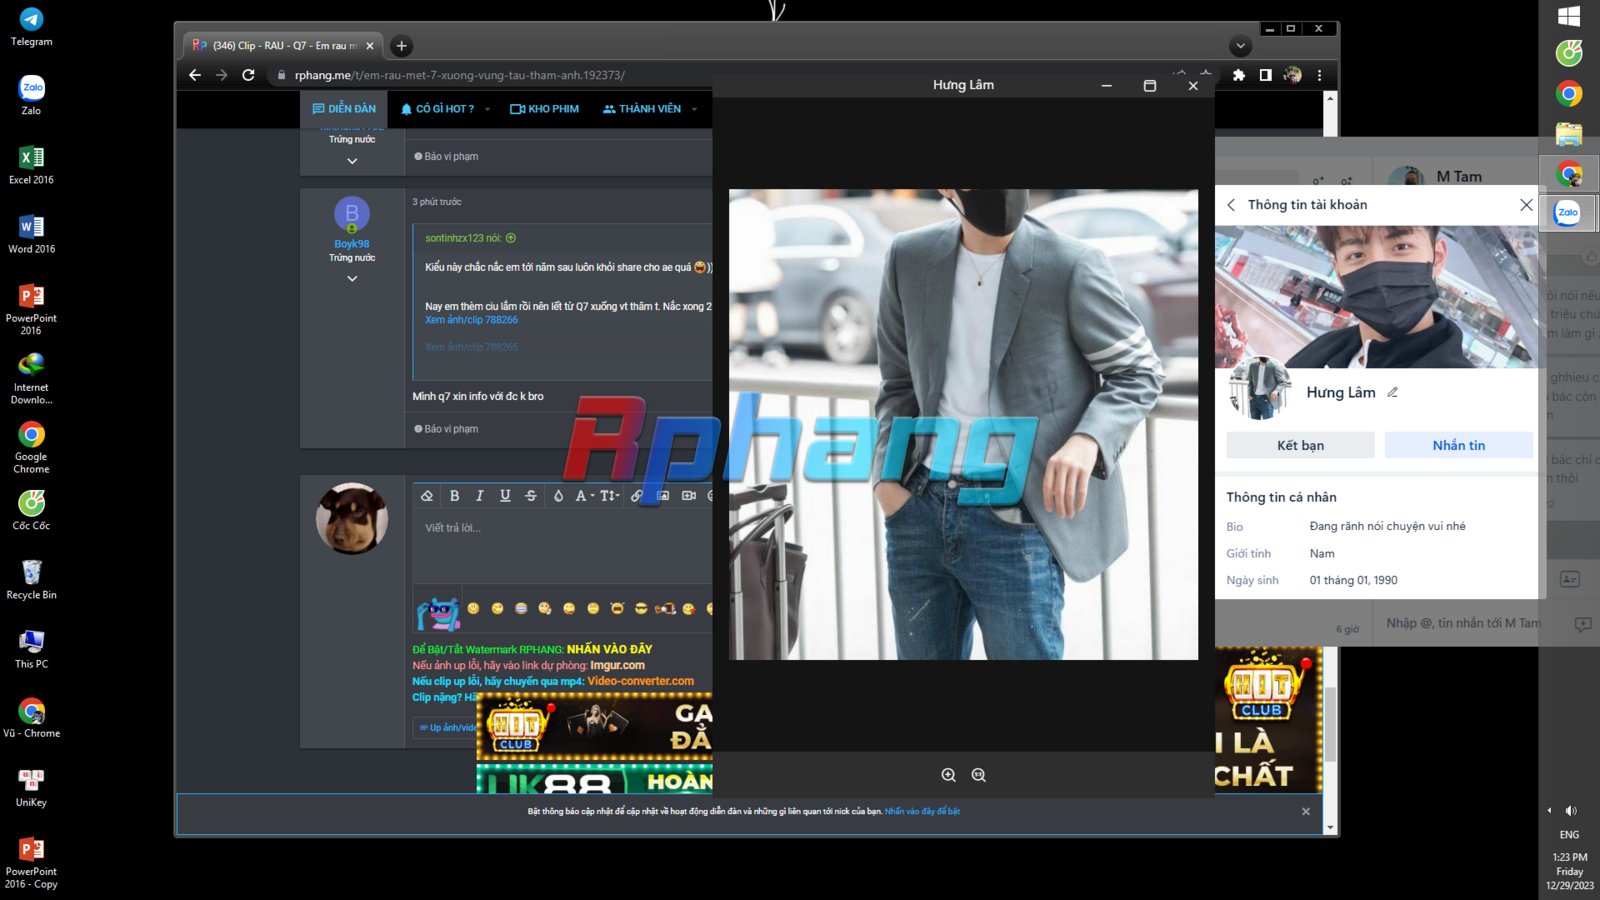Insert video media using editor toolbar

tap(689, 496)
